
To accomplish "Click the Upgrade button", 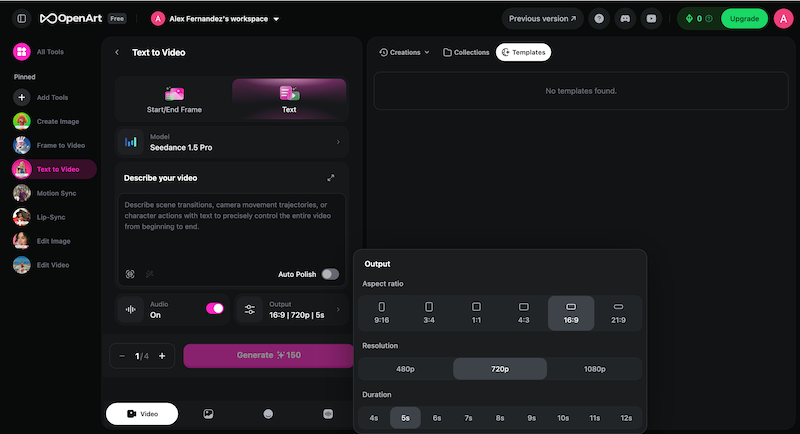I will tap(744, 18).
